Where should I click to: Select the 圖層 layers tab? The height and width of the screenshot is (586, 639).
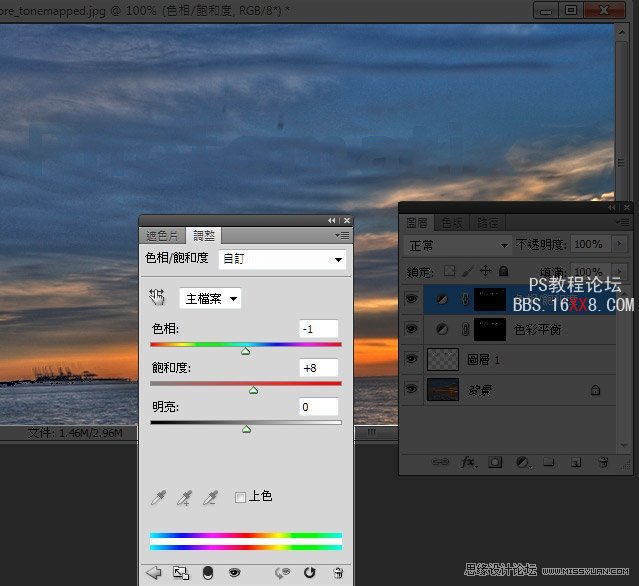pos(417,223)
